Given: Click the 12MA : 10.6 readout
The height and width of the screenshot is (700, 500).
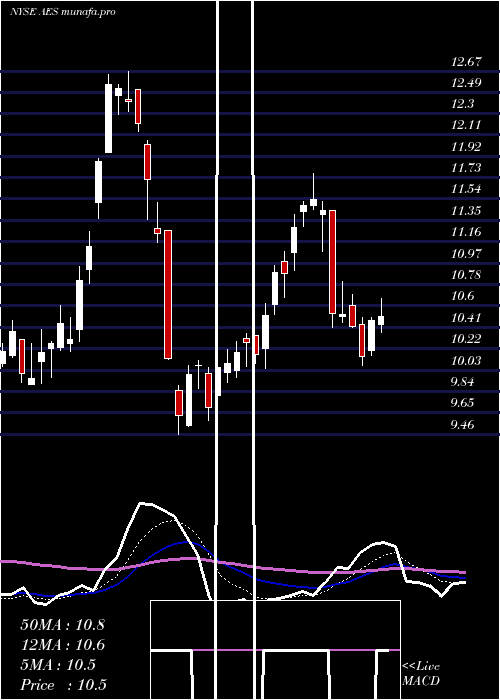Looking at the screenshot, I should 62,645.
